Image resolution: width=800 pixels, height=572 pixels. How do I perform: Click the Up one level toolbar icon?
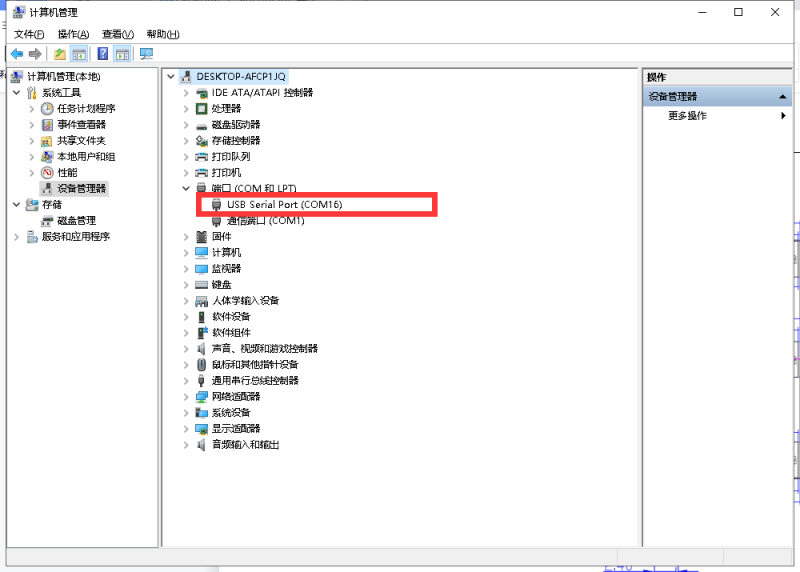60,54
